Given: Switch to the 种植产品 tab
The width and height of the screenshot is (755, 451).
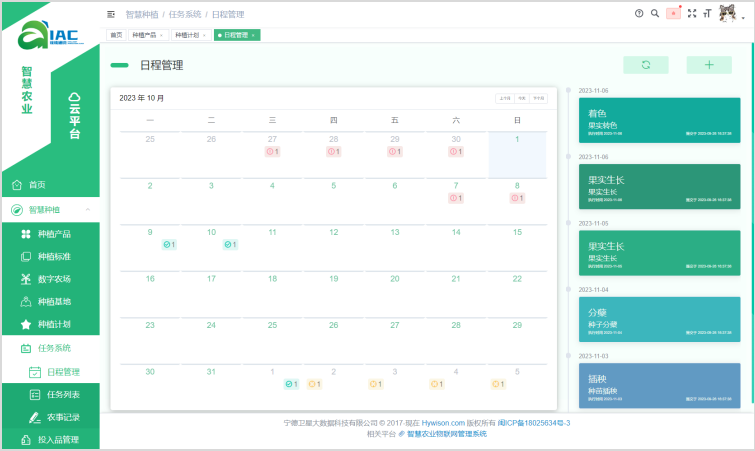Looking at the screenshot, I should [148, 35].
